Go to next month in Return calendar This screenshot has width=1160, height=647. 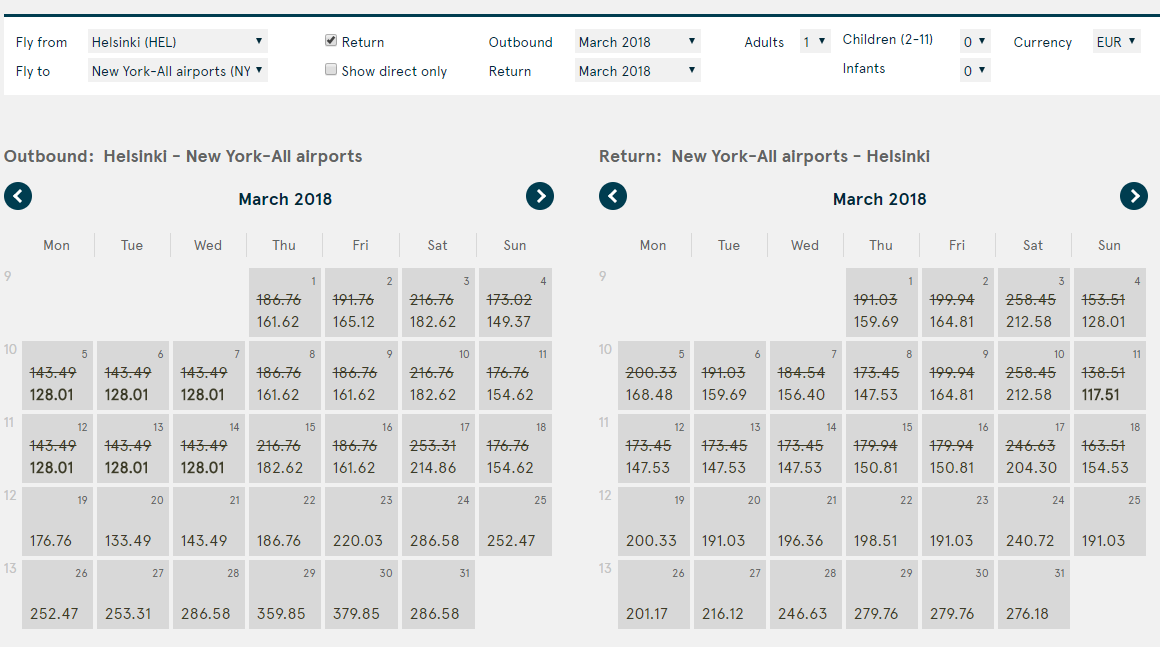[x=1134, y=196]
